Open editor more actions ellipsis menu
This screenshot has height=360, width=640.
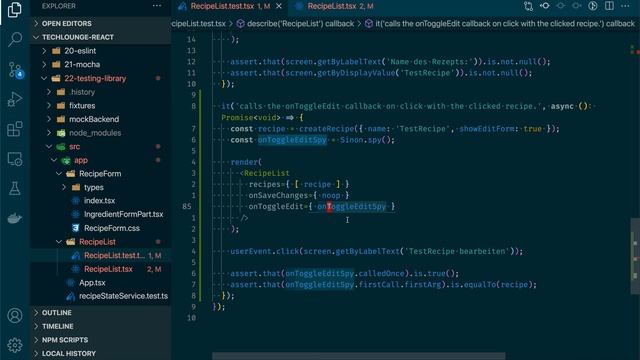point(625,6)
